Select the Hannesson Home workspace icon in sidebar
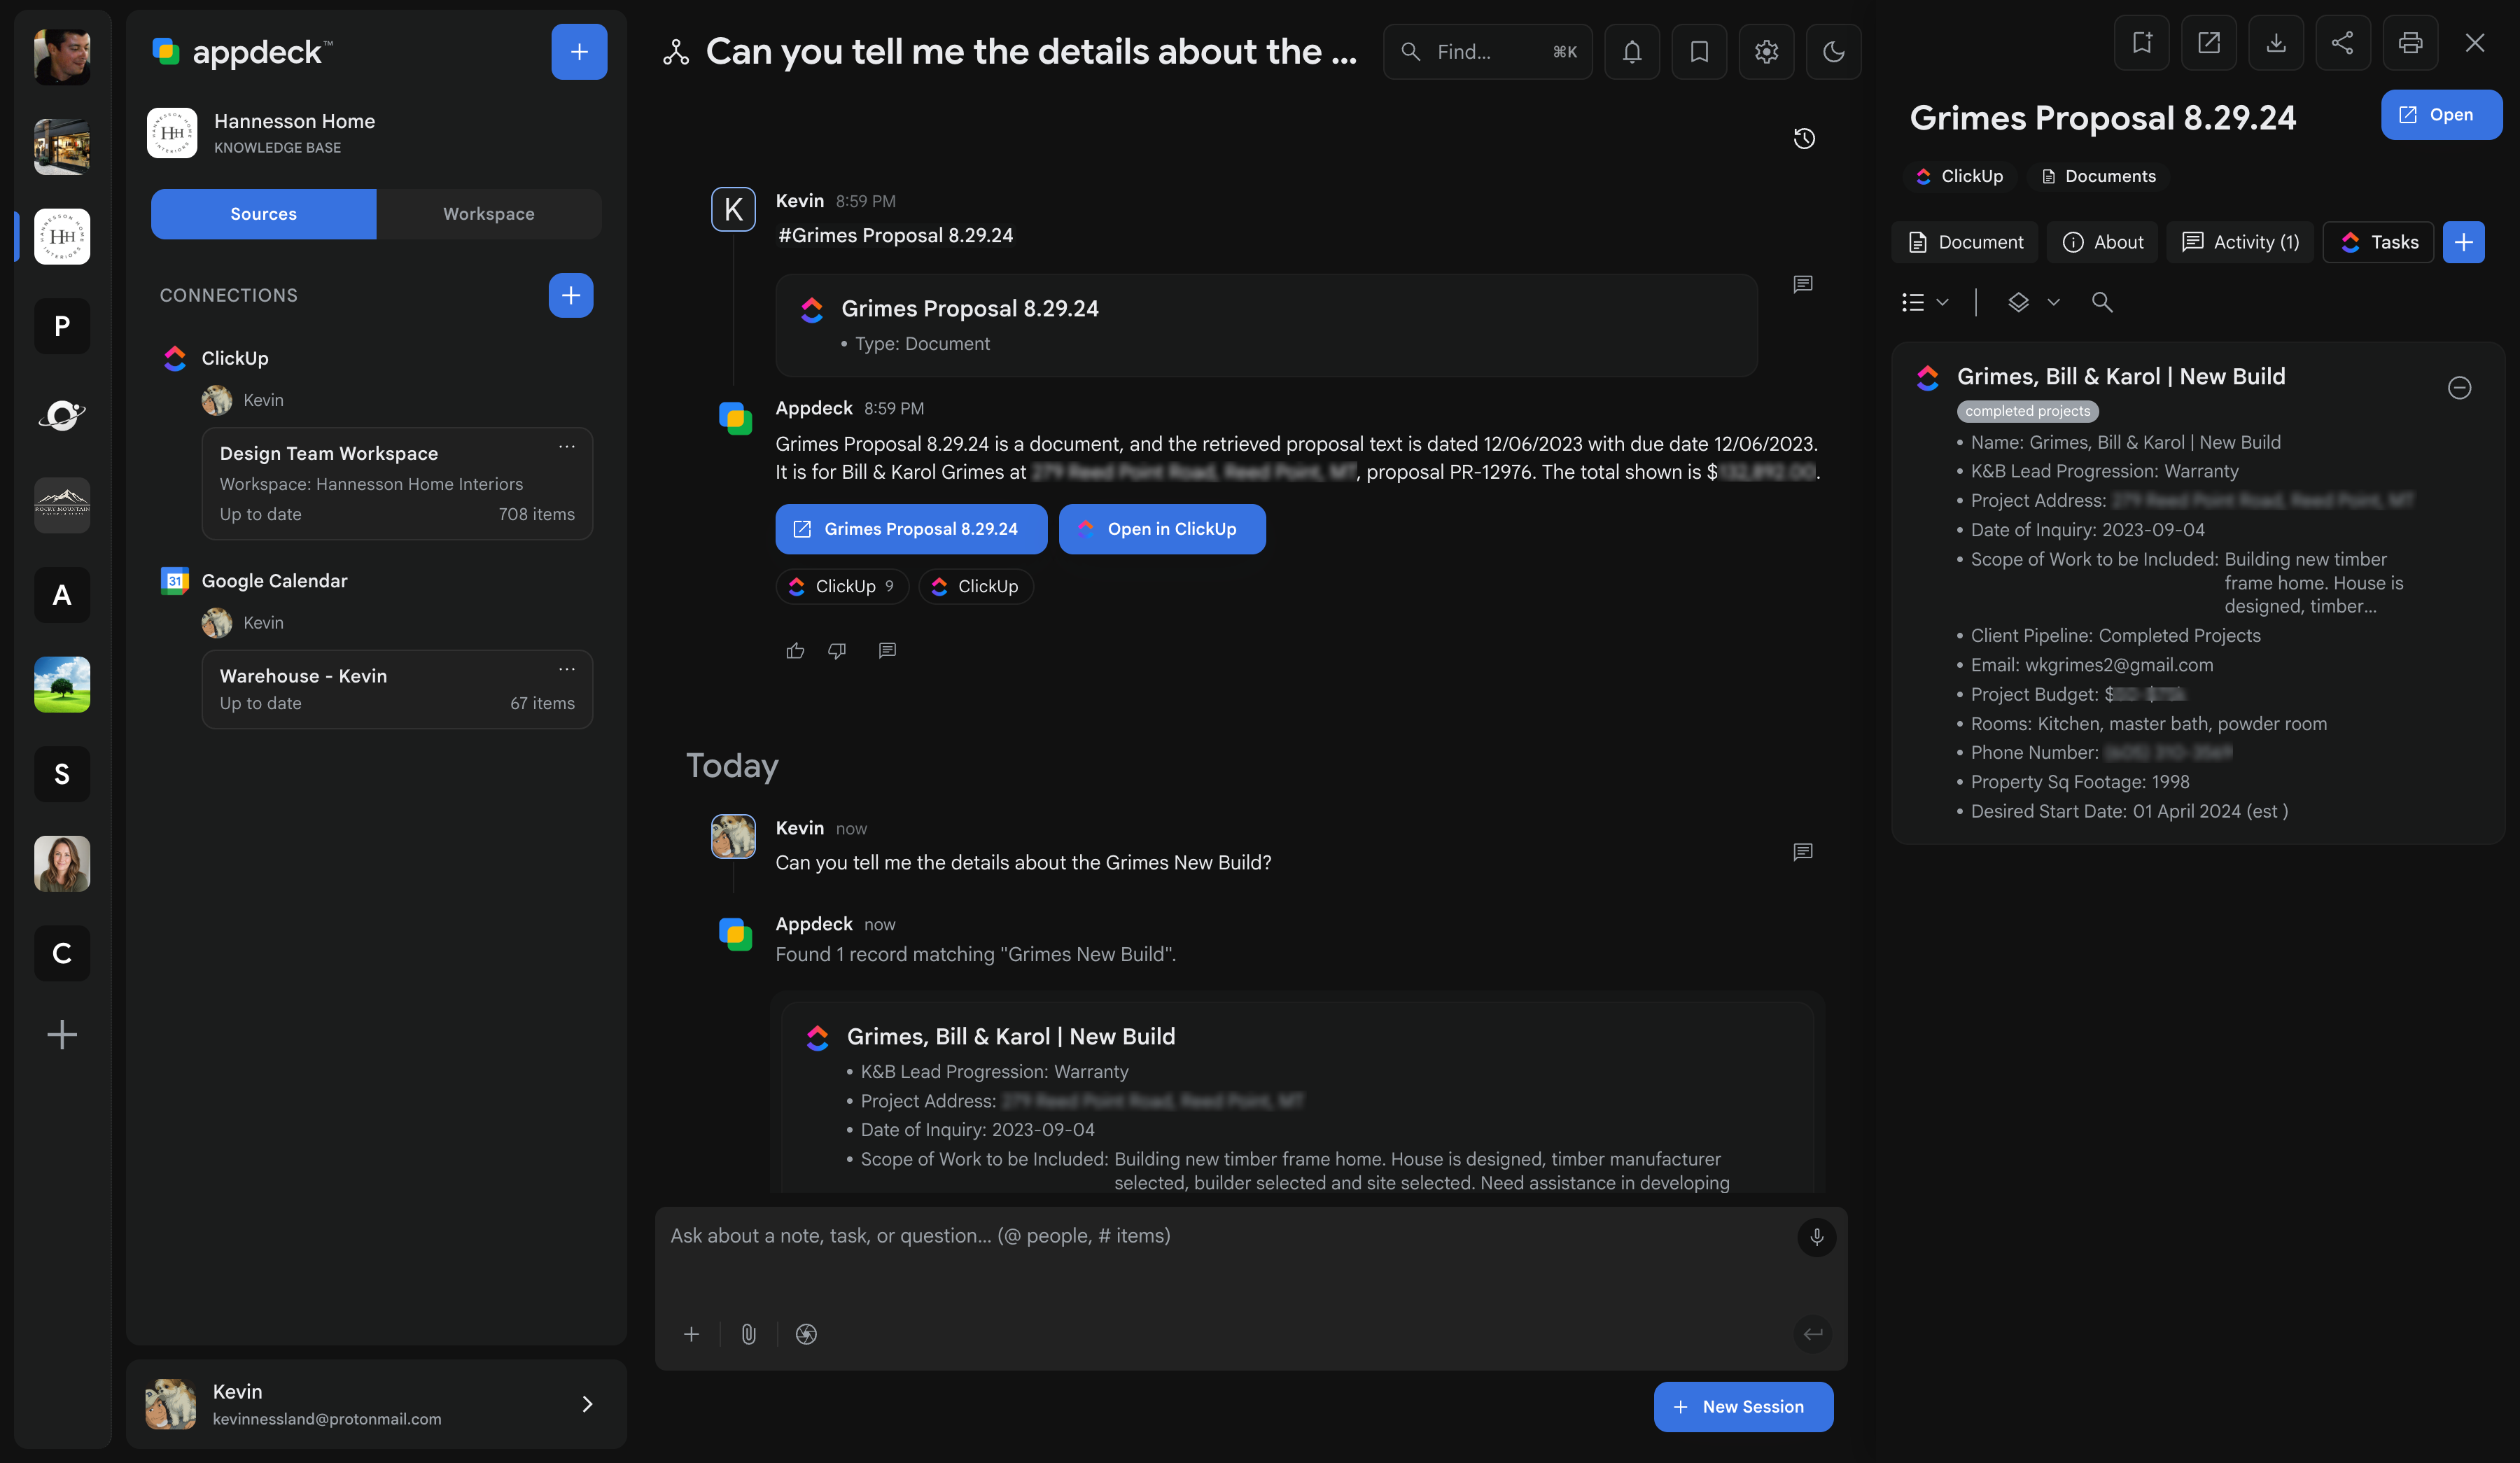The image size is (2520, 1463). [62, 237]
